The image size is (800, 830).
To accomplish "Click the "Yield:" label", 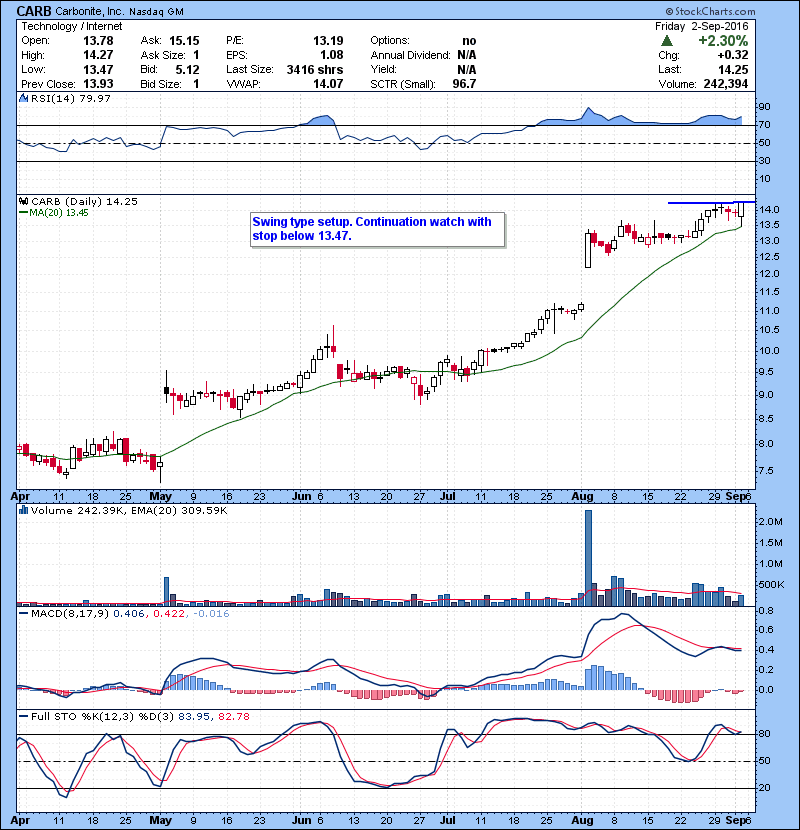I will [383, 69].
